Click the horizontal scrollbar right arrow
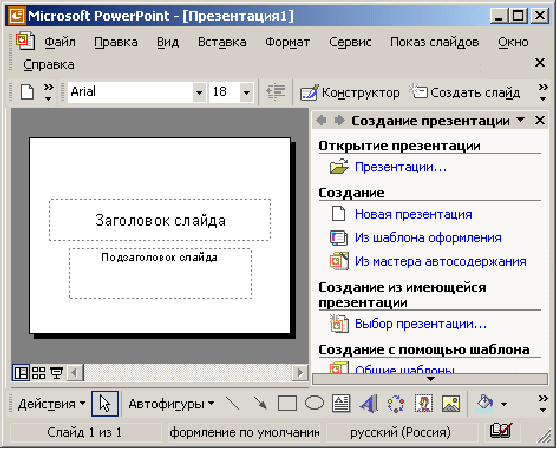This screenshot has width=557, height=449. click(300, 373)
